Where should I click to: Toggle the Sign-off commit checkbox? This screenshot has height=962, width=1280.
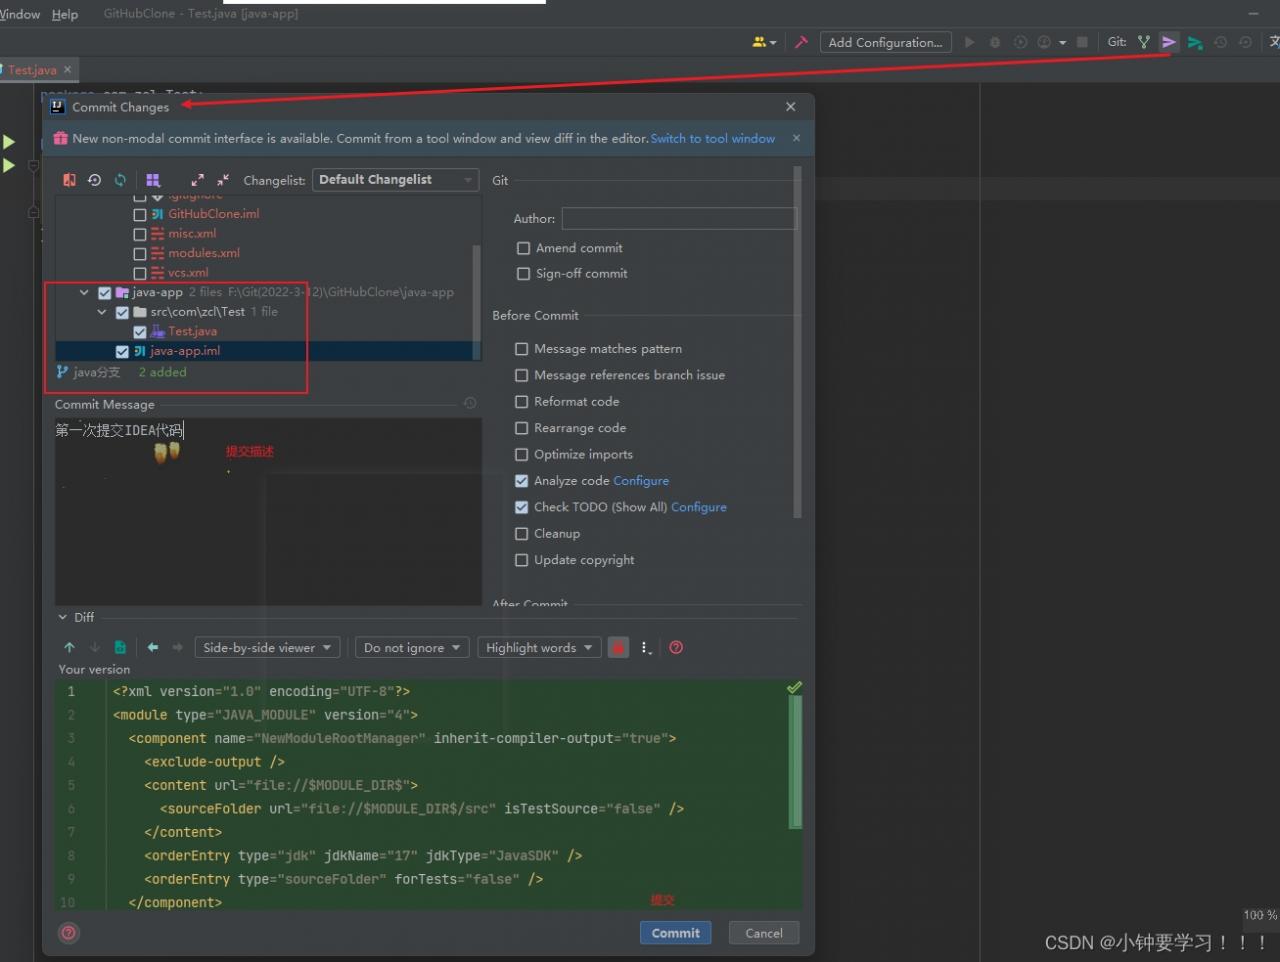523,274
